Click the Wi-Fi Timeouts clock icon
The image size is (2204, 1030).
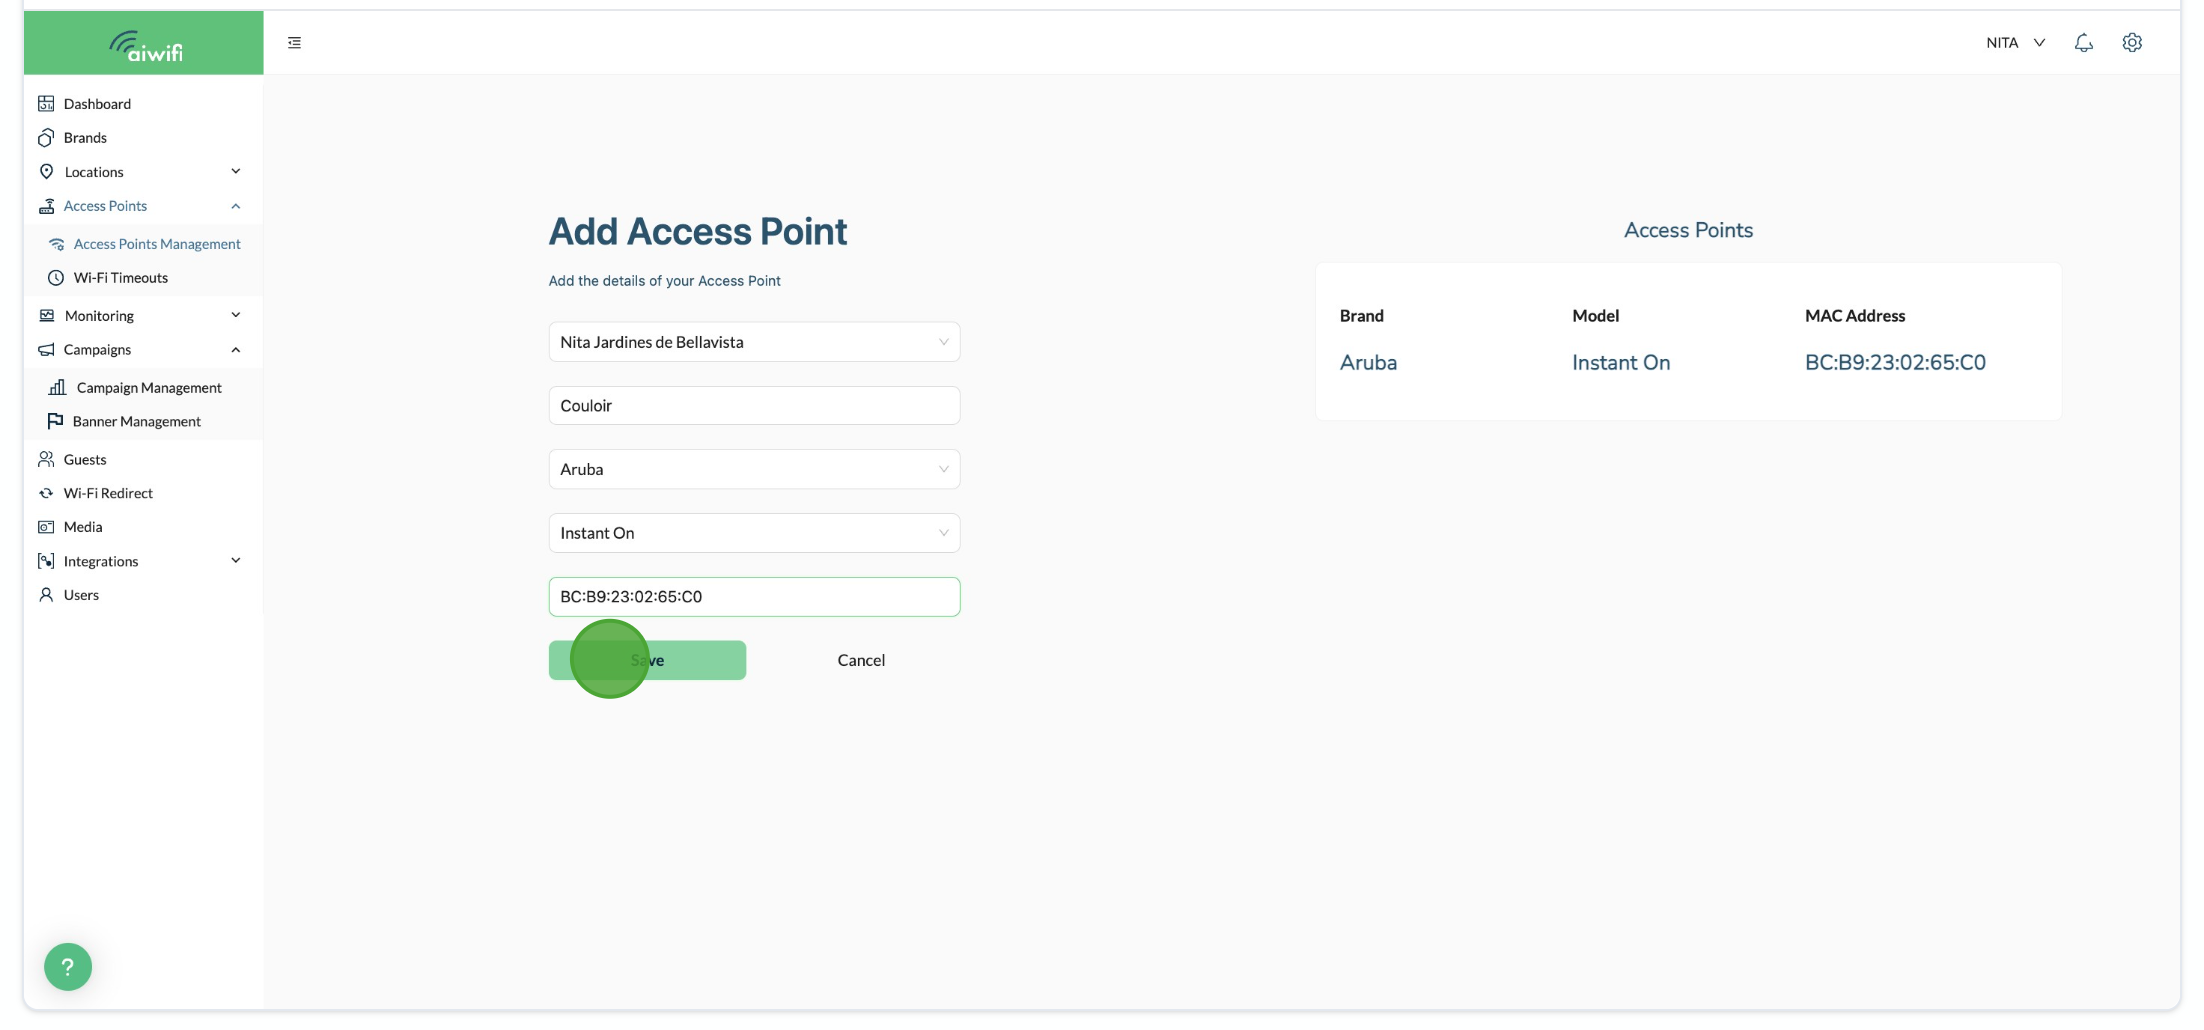[56, 278]
